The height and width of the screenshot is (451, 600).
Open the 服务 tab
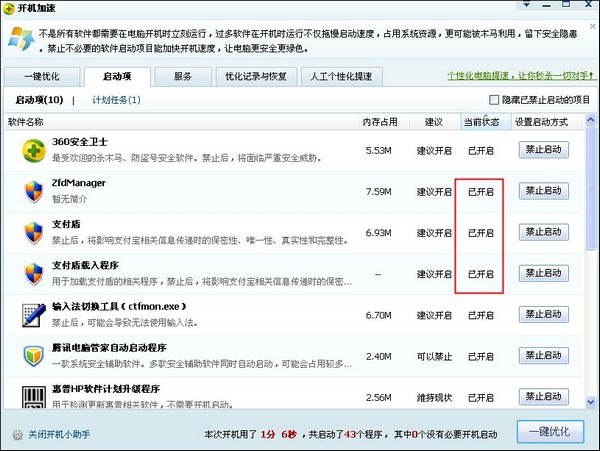(183, 76)
